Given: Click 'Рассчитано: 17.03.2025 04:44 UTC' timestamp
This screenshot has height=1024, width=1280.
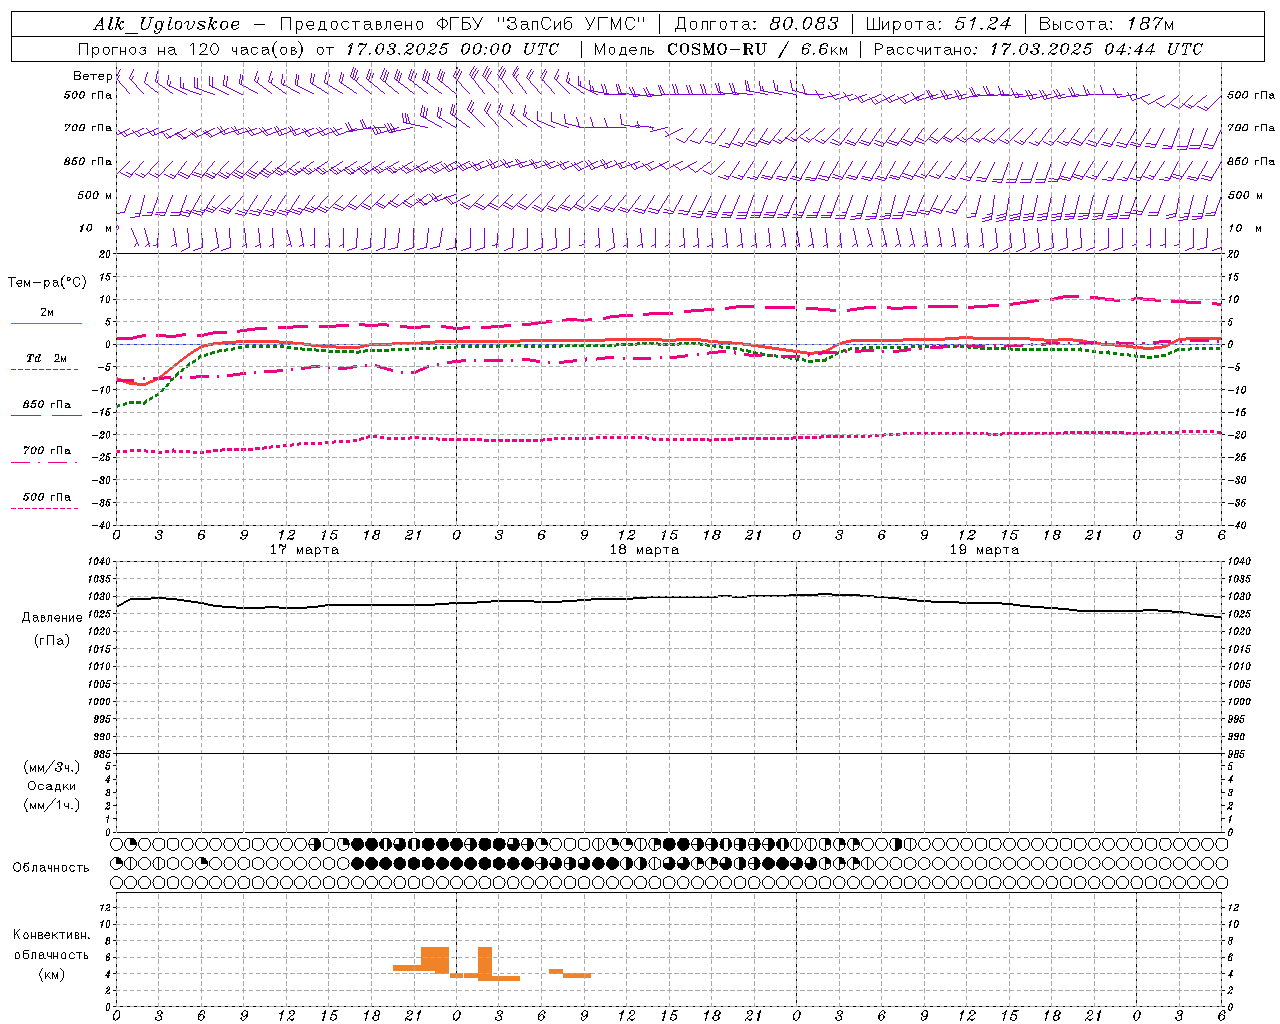Looking at the screenshot, I should (1039, 49).
